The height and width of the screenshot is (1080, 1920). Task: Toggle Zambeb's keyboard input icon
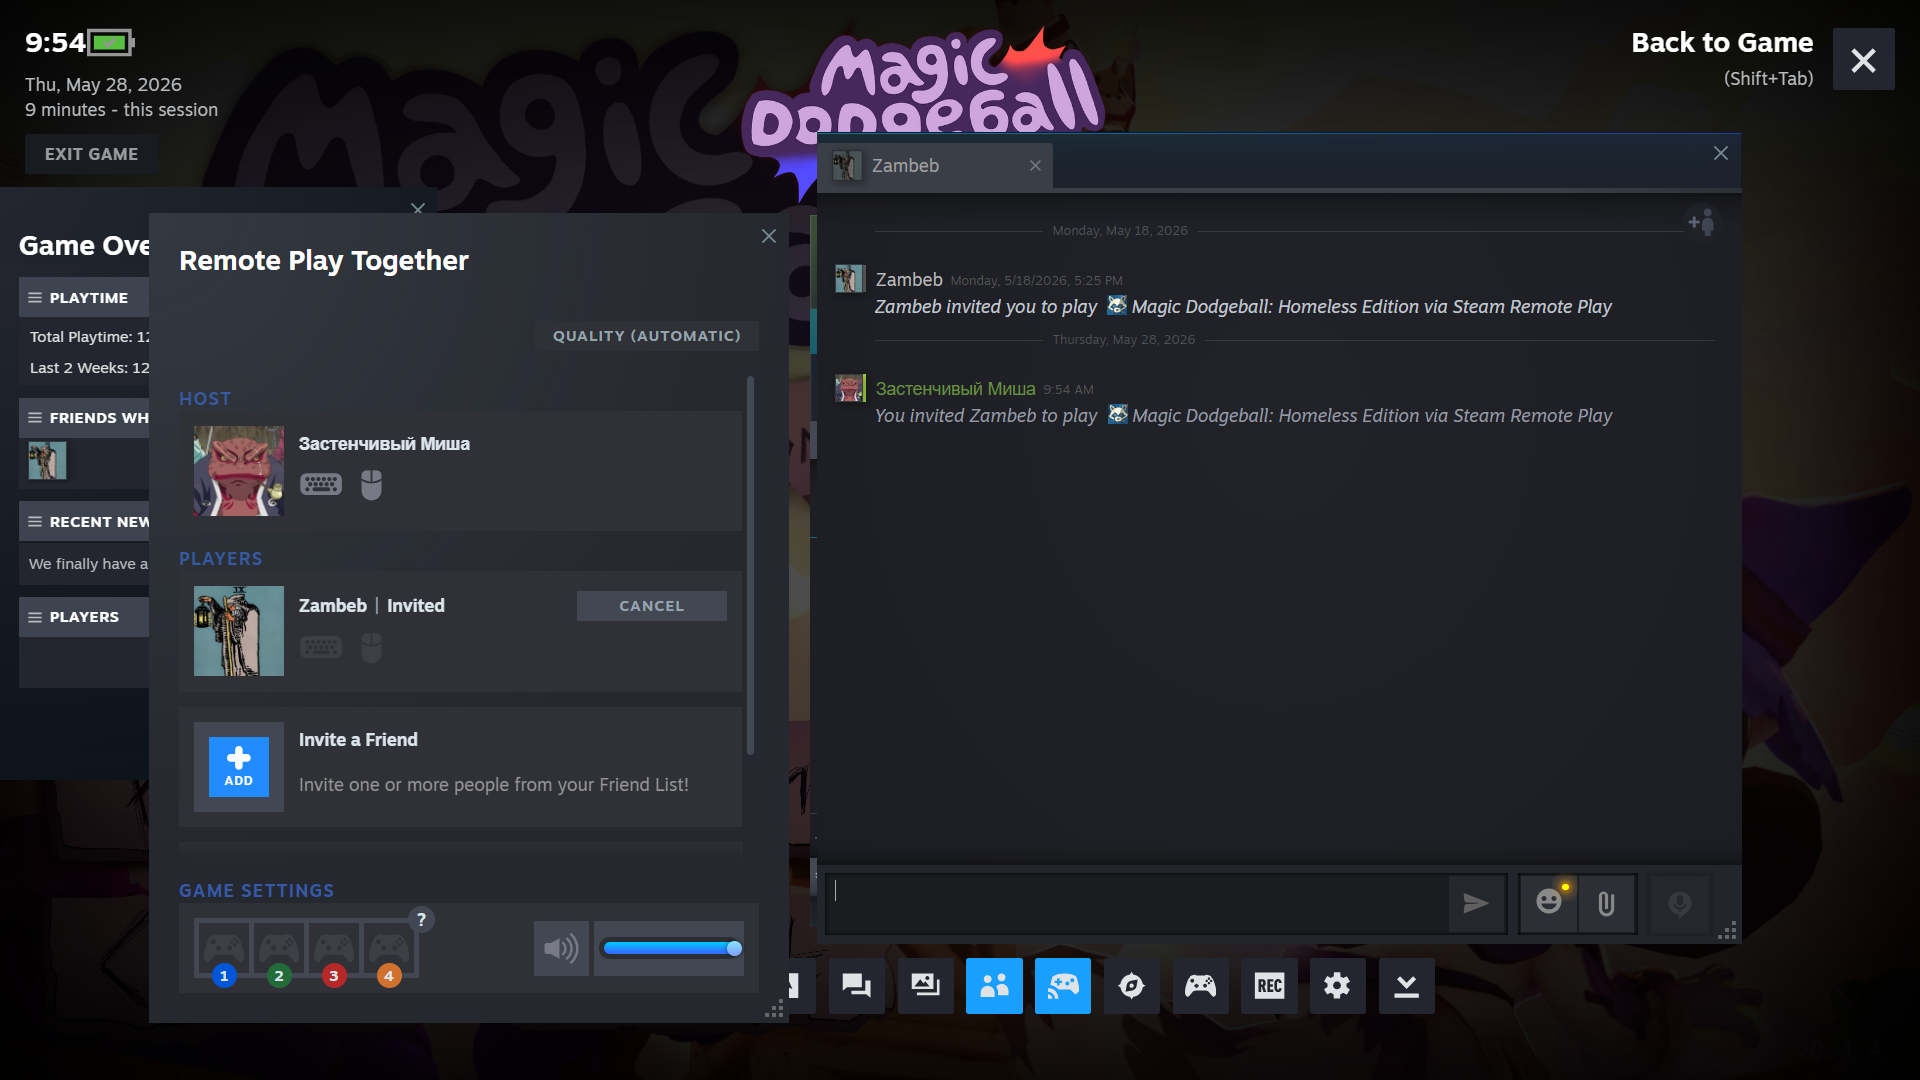pyautogui.click(x=321, y=648)
